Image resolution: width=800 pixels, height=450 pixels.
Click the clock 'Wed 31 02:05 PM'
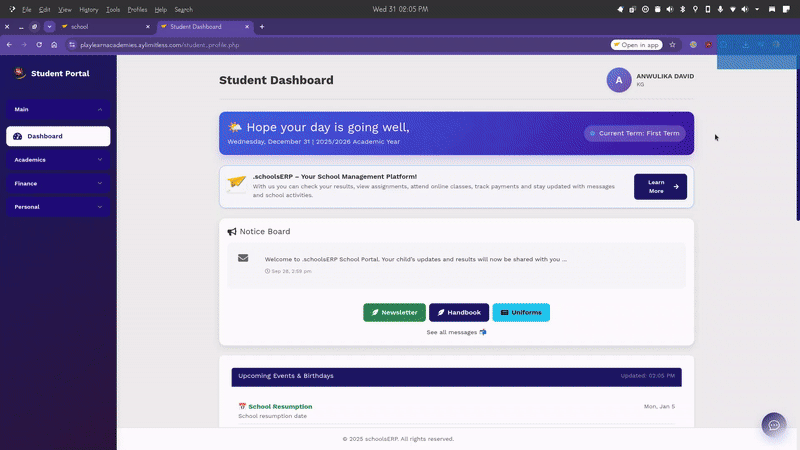[400, 9]
